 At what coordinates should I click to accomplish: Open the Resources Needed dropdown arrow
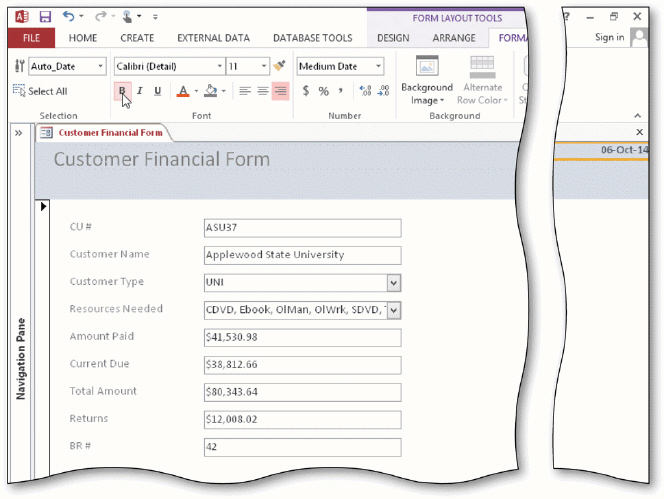pyautogui.click(x=393, y=310)
